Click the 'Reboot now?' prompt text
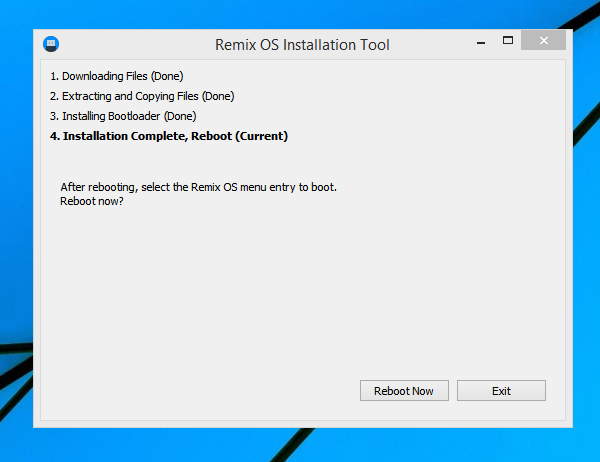Viewport: 600px width, 462px height. click(92, 201)
